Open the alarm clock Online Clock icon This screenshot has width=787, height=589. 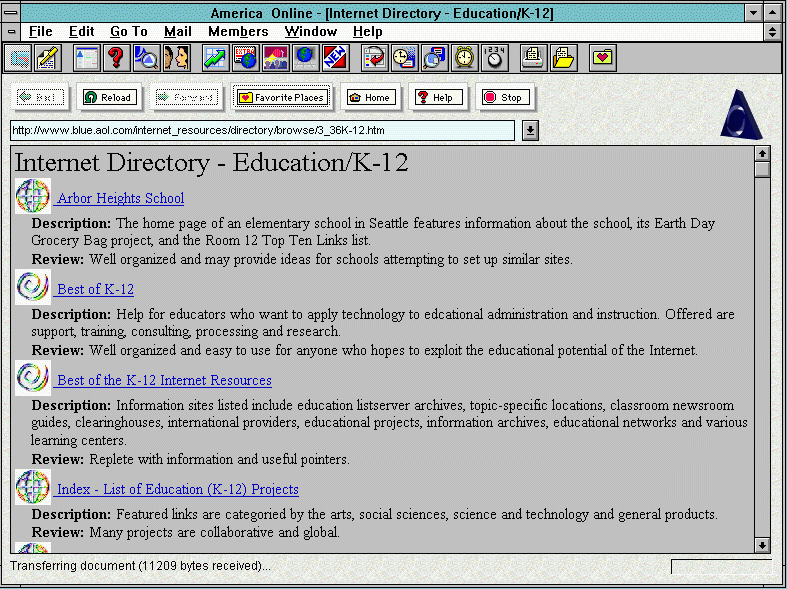[465, 58]
